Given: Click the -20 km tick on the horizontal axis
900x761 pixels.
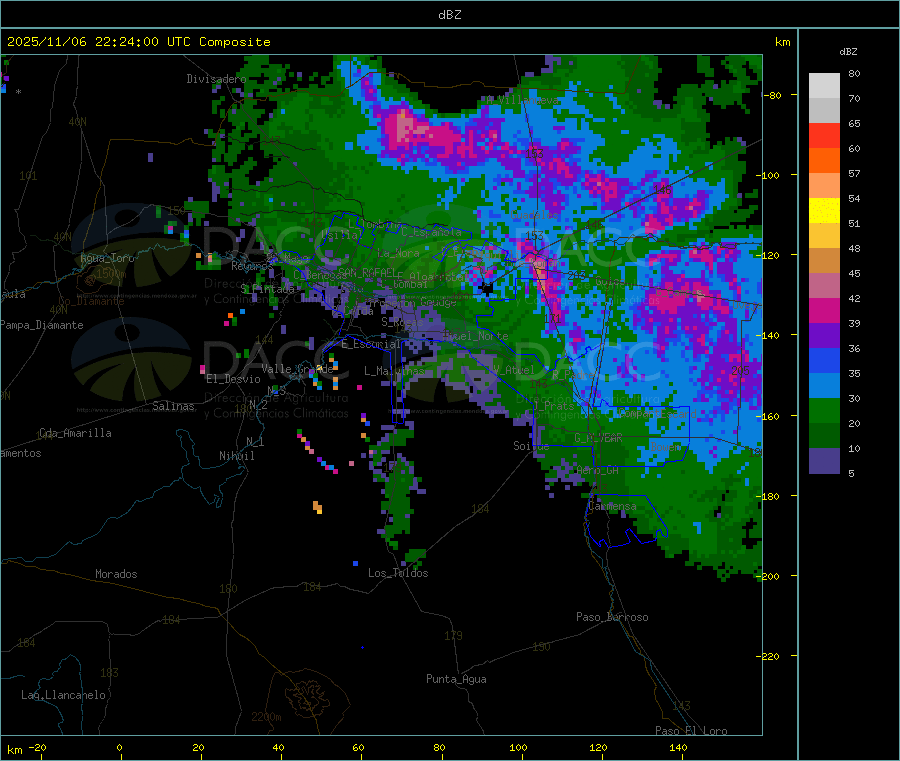Looking at the screenshot, I should click(x=38, y=748).
